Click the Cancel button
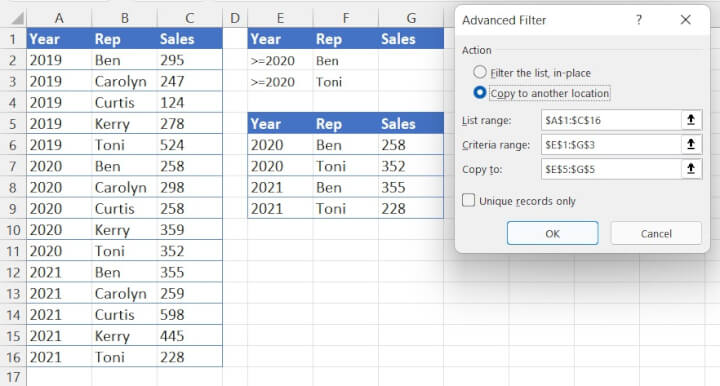 tap(656, 234)
